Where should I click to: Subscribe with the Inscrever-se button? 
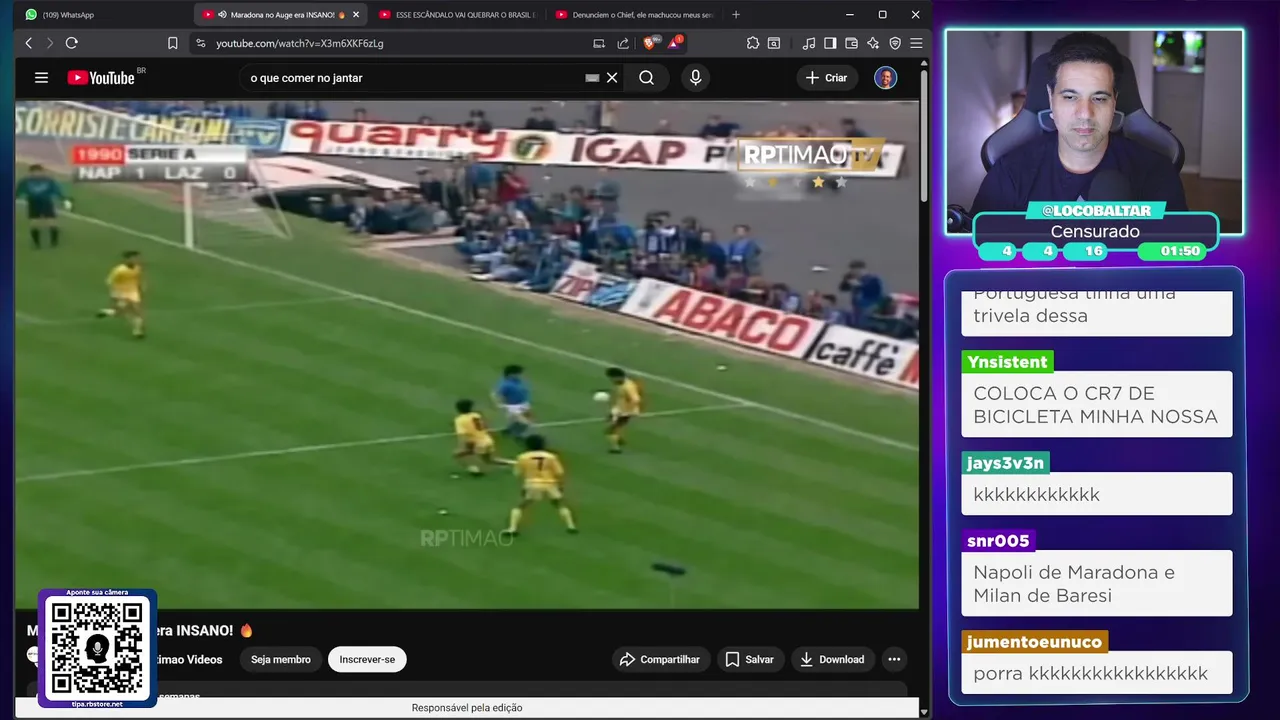(x=367, y=659)
